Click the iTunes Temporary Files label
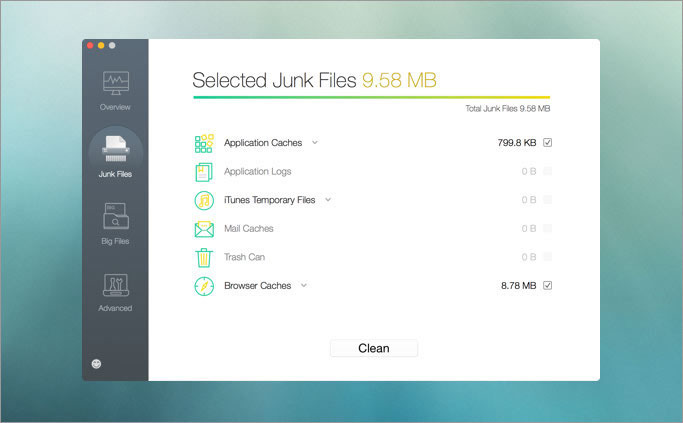Screen dimensions: 683x423 (x=269, y=200)
